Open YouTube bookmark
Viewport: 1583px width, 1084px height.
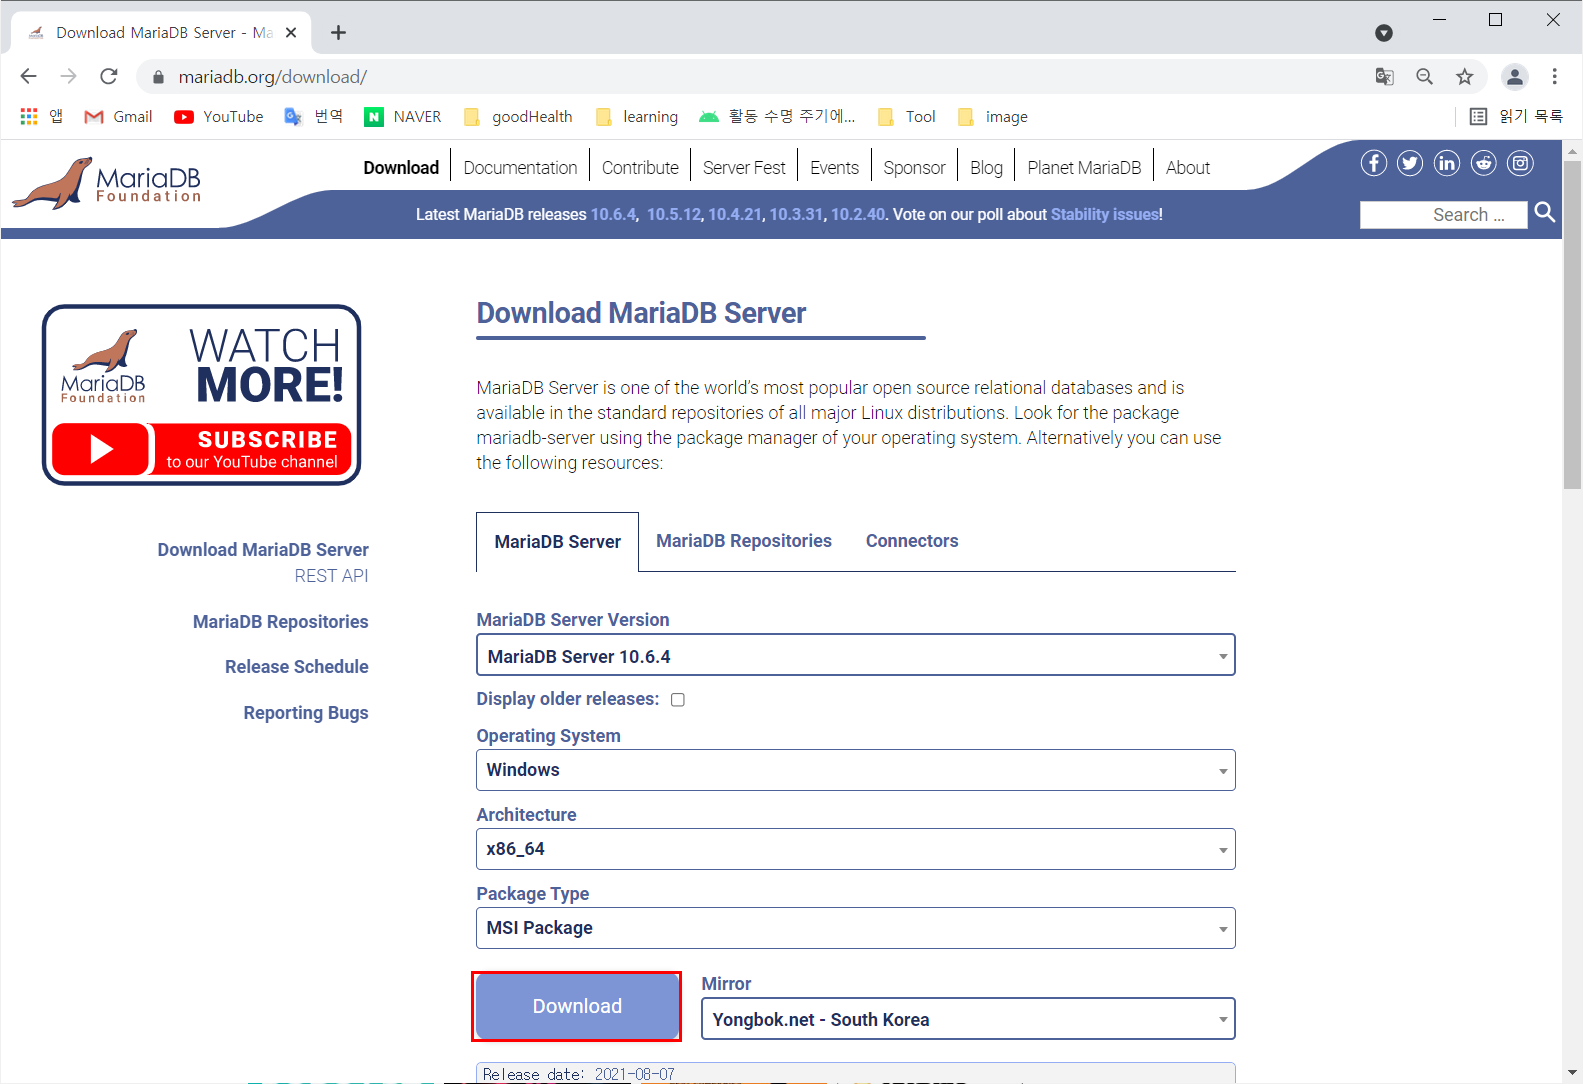[219, 117]
